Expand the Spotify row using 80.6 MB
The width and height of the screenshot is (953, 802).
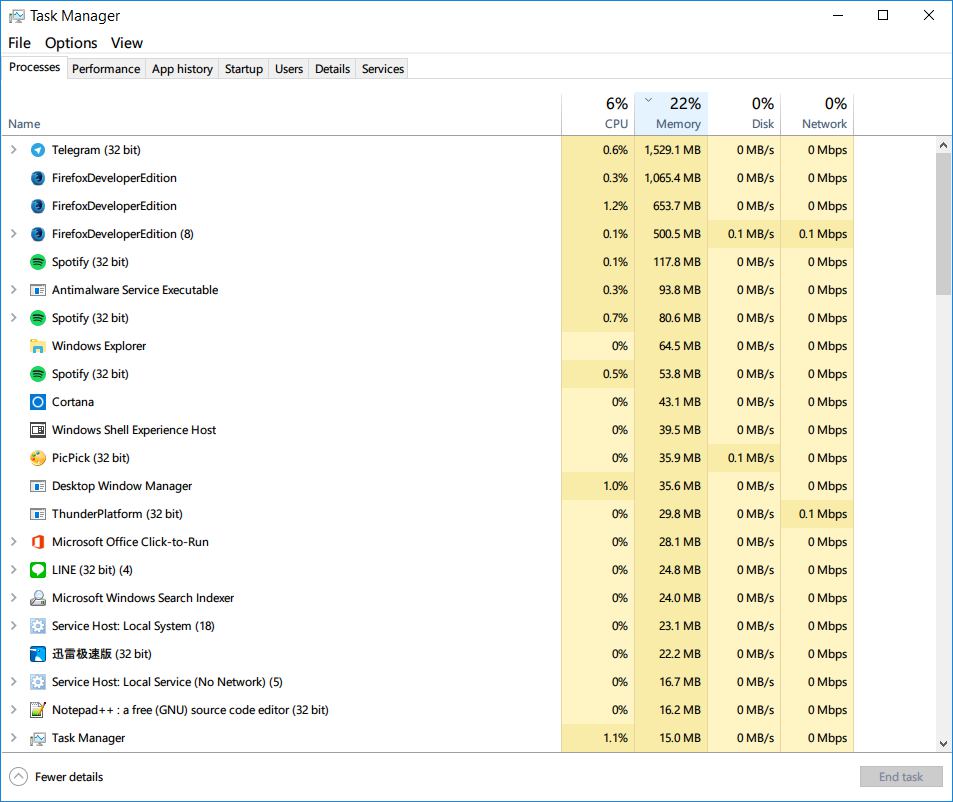[x=13, y=317]
